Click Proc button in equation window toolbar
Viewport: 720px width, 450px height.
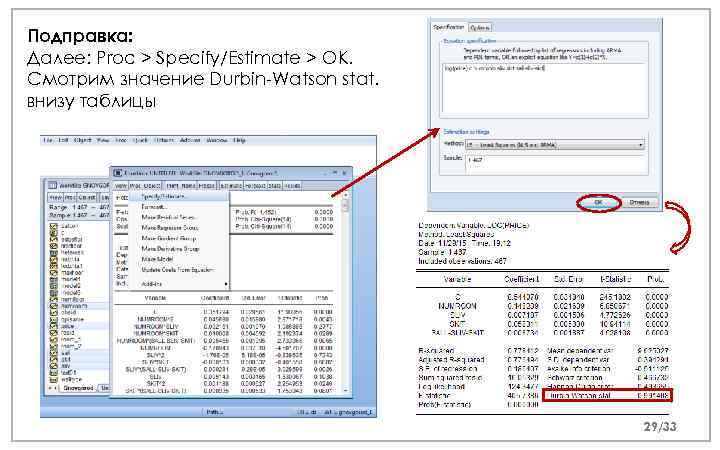click(x=135, y=186)
